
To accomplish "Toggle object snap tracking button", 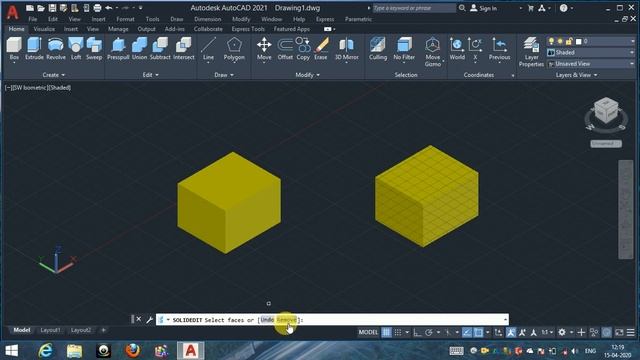I will (467, 332).
